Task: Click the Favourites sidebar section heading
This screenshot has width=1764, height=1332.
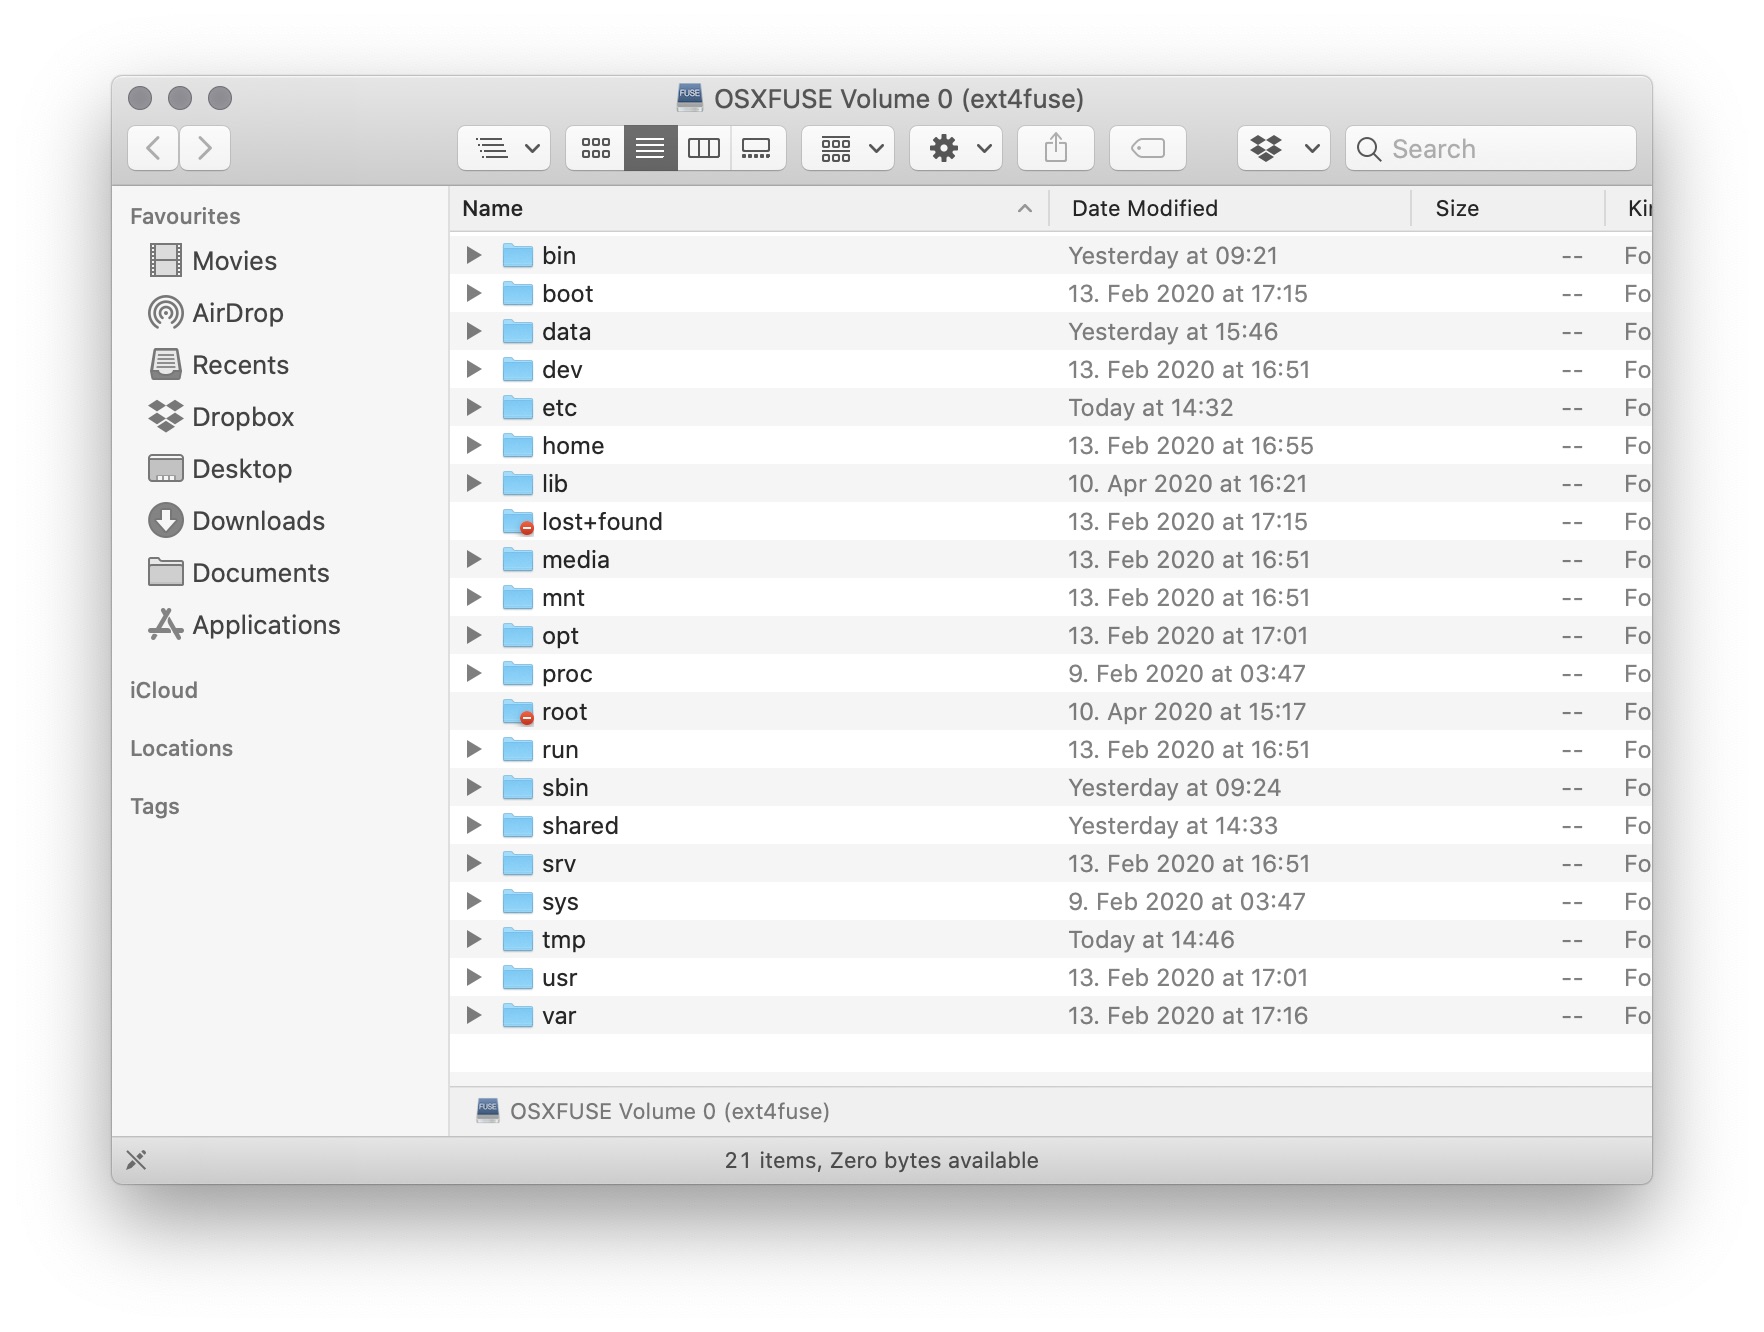Action: pyautogui.click(x=185, y=216)
